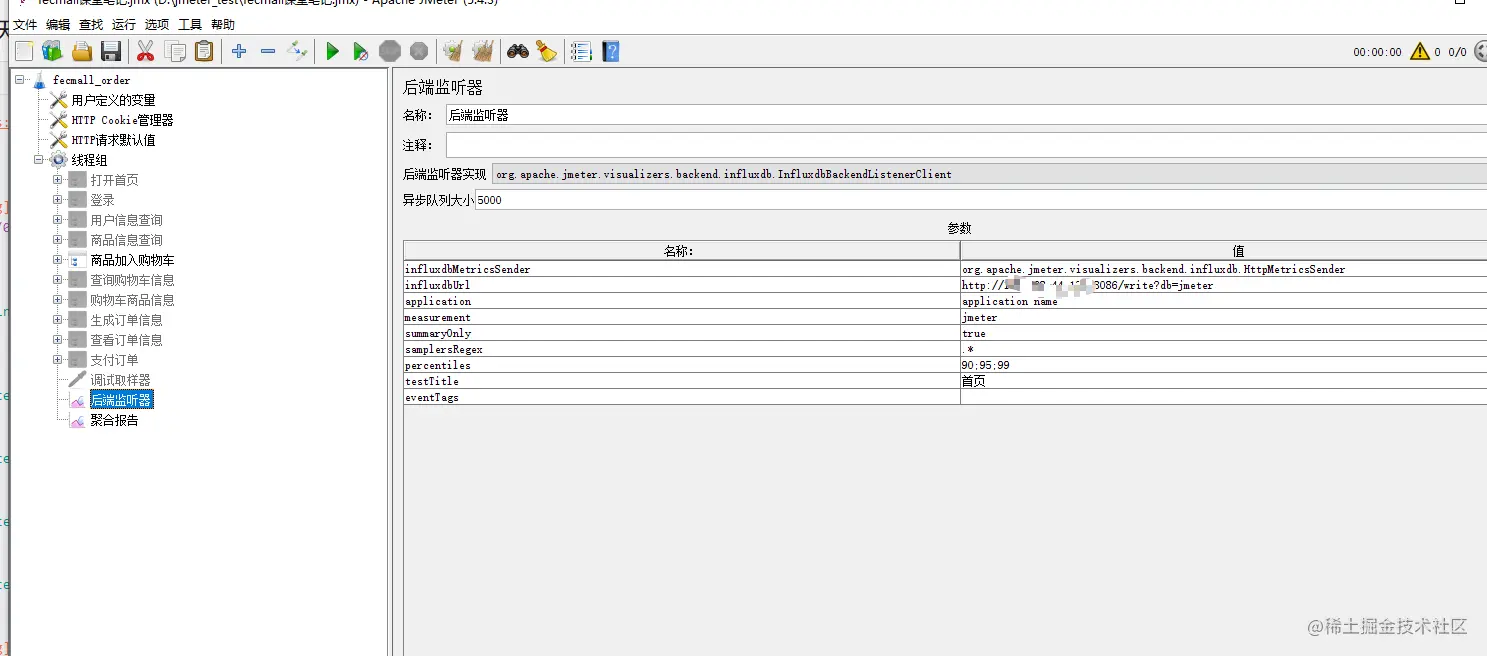
Task: Expand the 登录 tree node
Action: pyautogui.click(x=58, y=200)
